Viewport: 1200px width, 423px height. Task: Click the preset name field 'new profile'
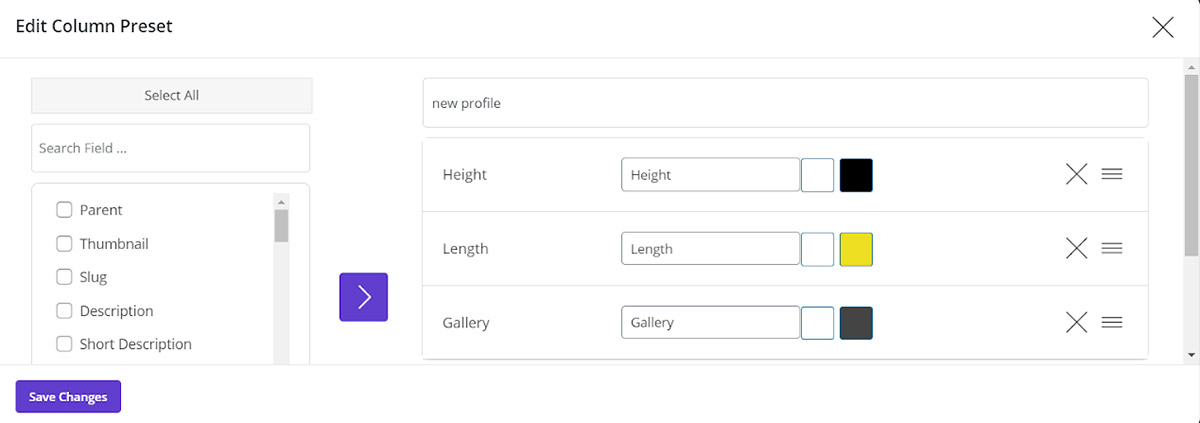[785, 103]
